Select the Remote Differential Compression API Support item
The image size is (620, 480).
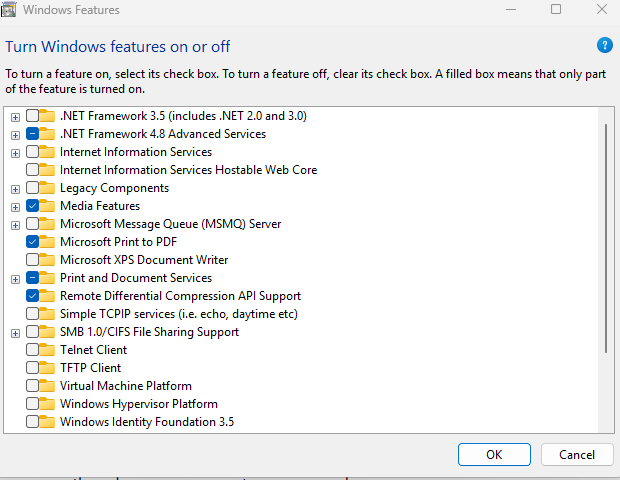180,296
